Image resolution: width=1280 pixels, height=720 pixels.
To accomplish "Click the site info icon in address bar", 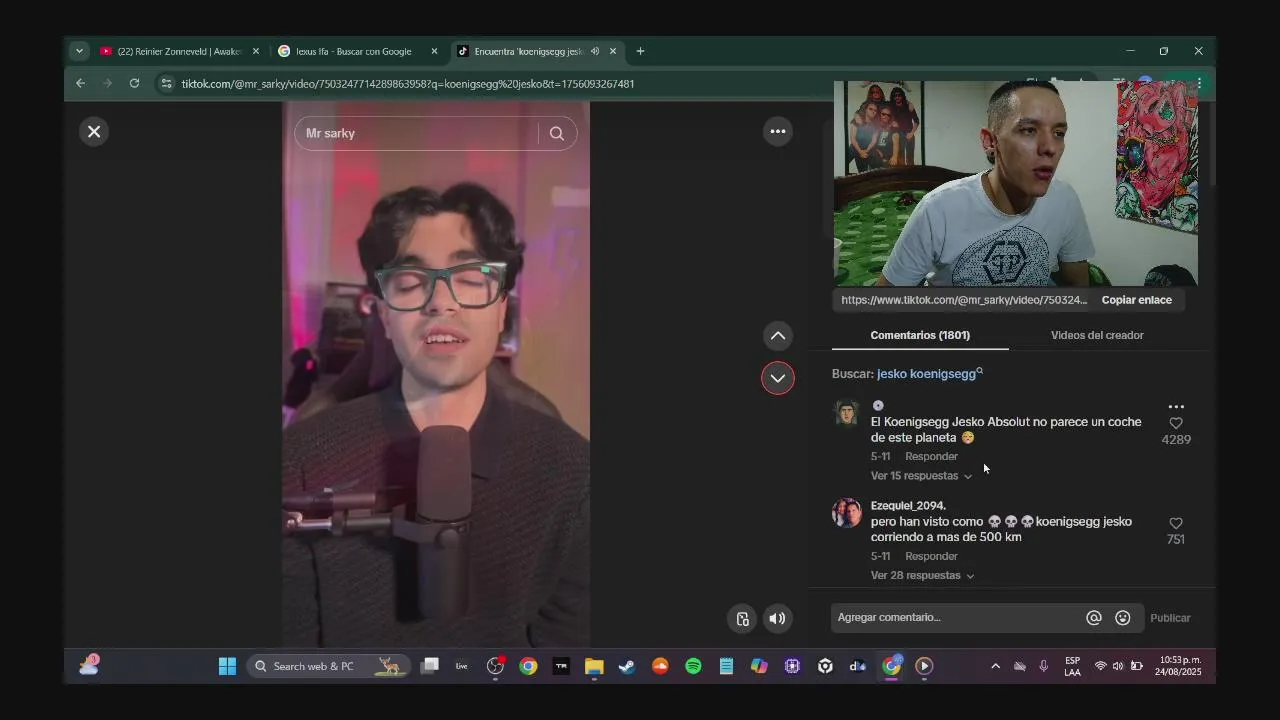I will 167,84.
